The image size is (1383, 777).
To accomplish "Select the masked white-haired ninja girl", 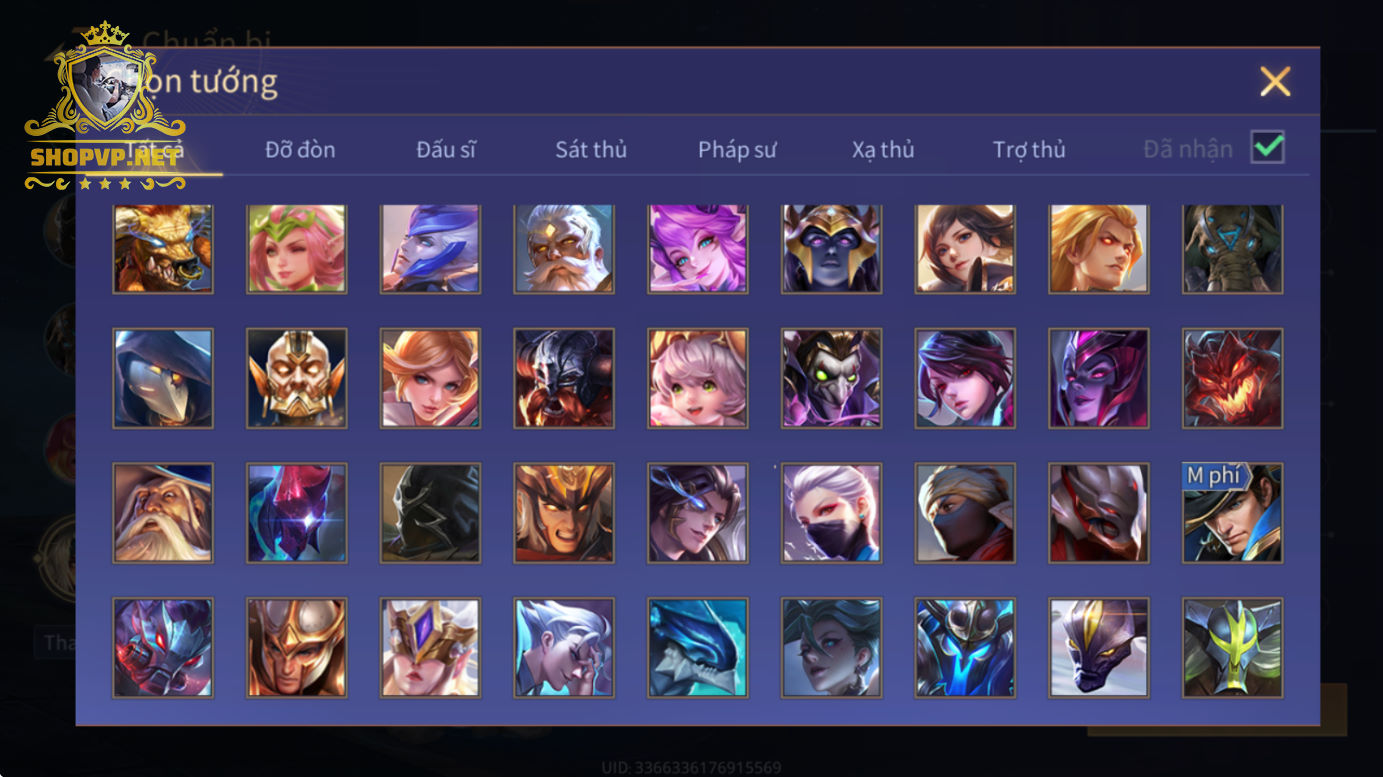I will (832, 513).
